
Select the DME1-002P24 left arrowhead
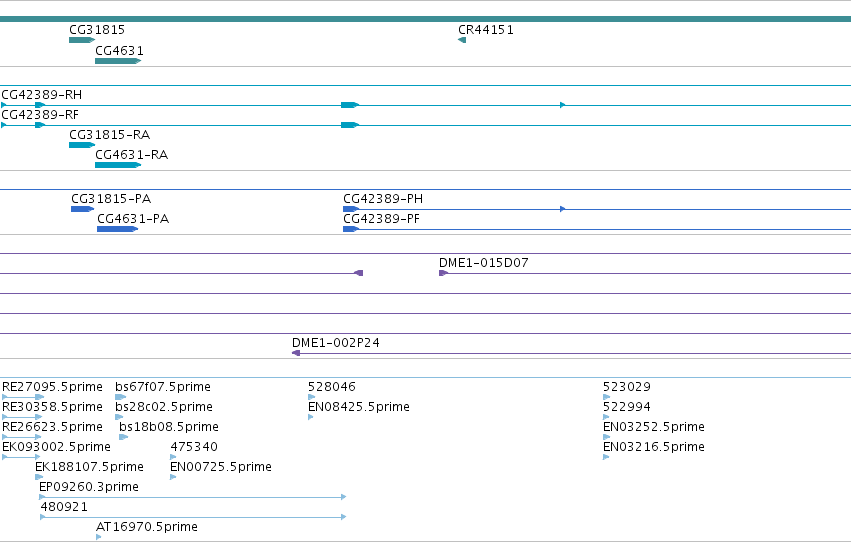[x=296, y=353]
